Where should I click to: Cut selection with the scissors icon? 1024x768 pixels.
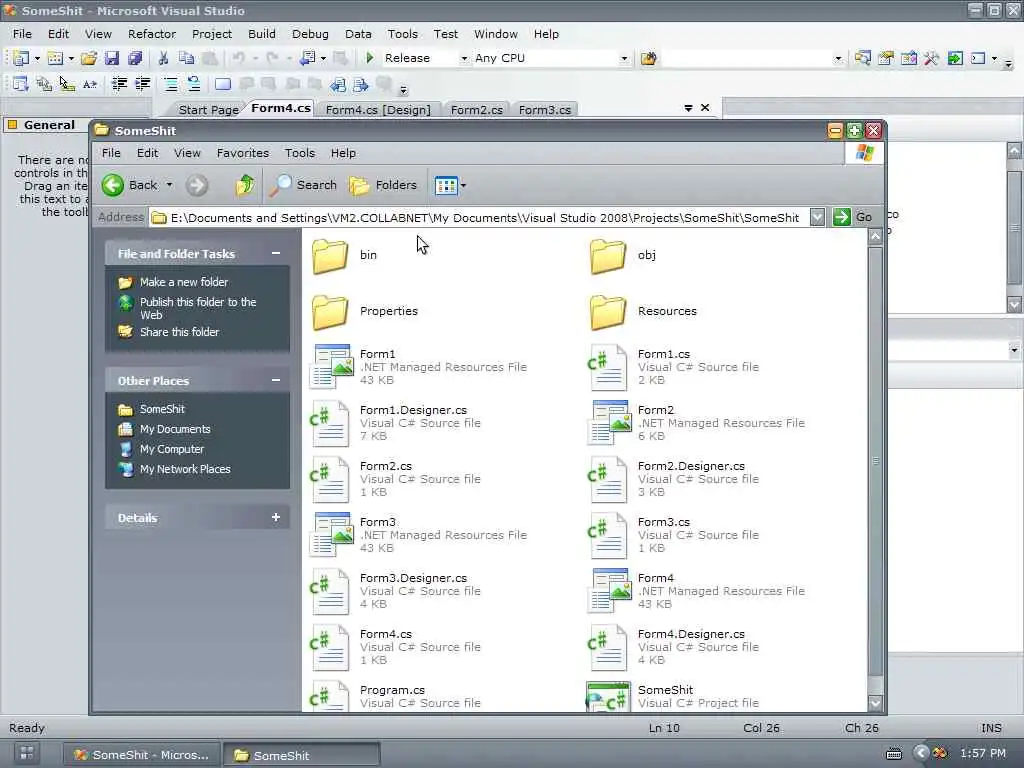pyautogui.click(x=163, y=58)
